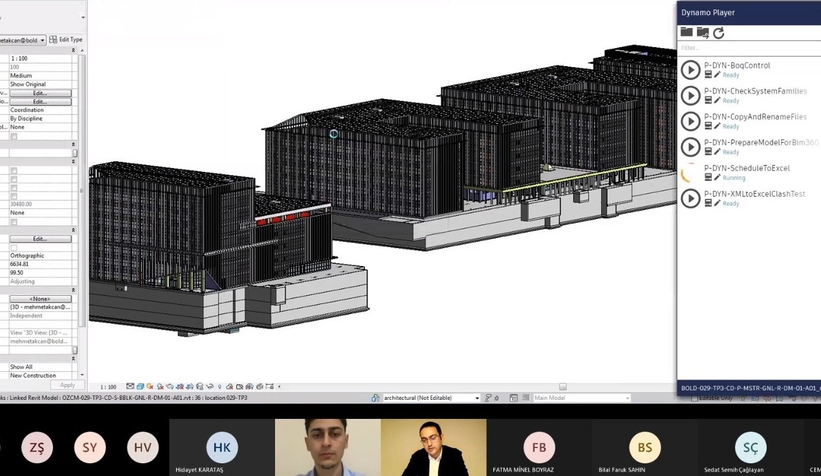
Task: Refresh the Dynamo Player script list
Action: (x=718, y=33)
